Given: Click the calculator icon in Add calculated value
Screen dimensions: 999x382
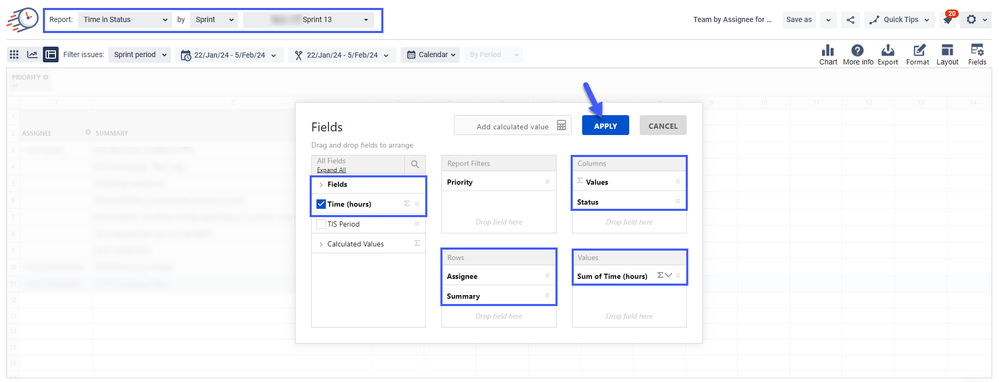Looking at the screenshot, I should [x=561, y=125].
